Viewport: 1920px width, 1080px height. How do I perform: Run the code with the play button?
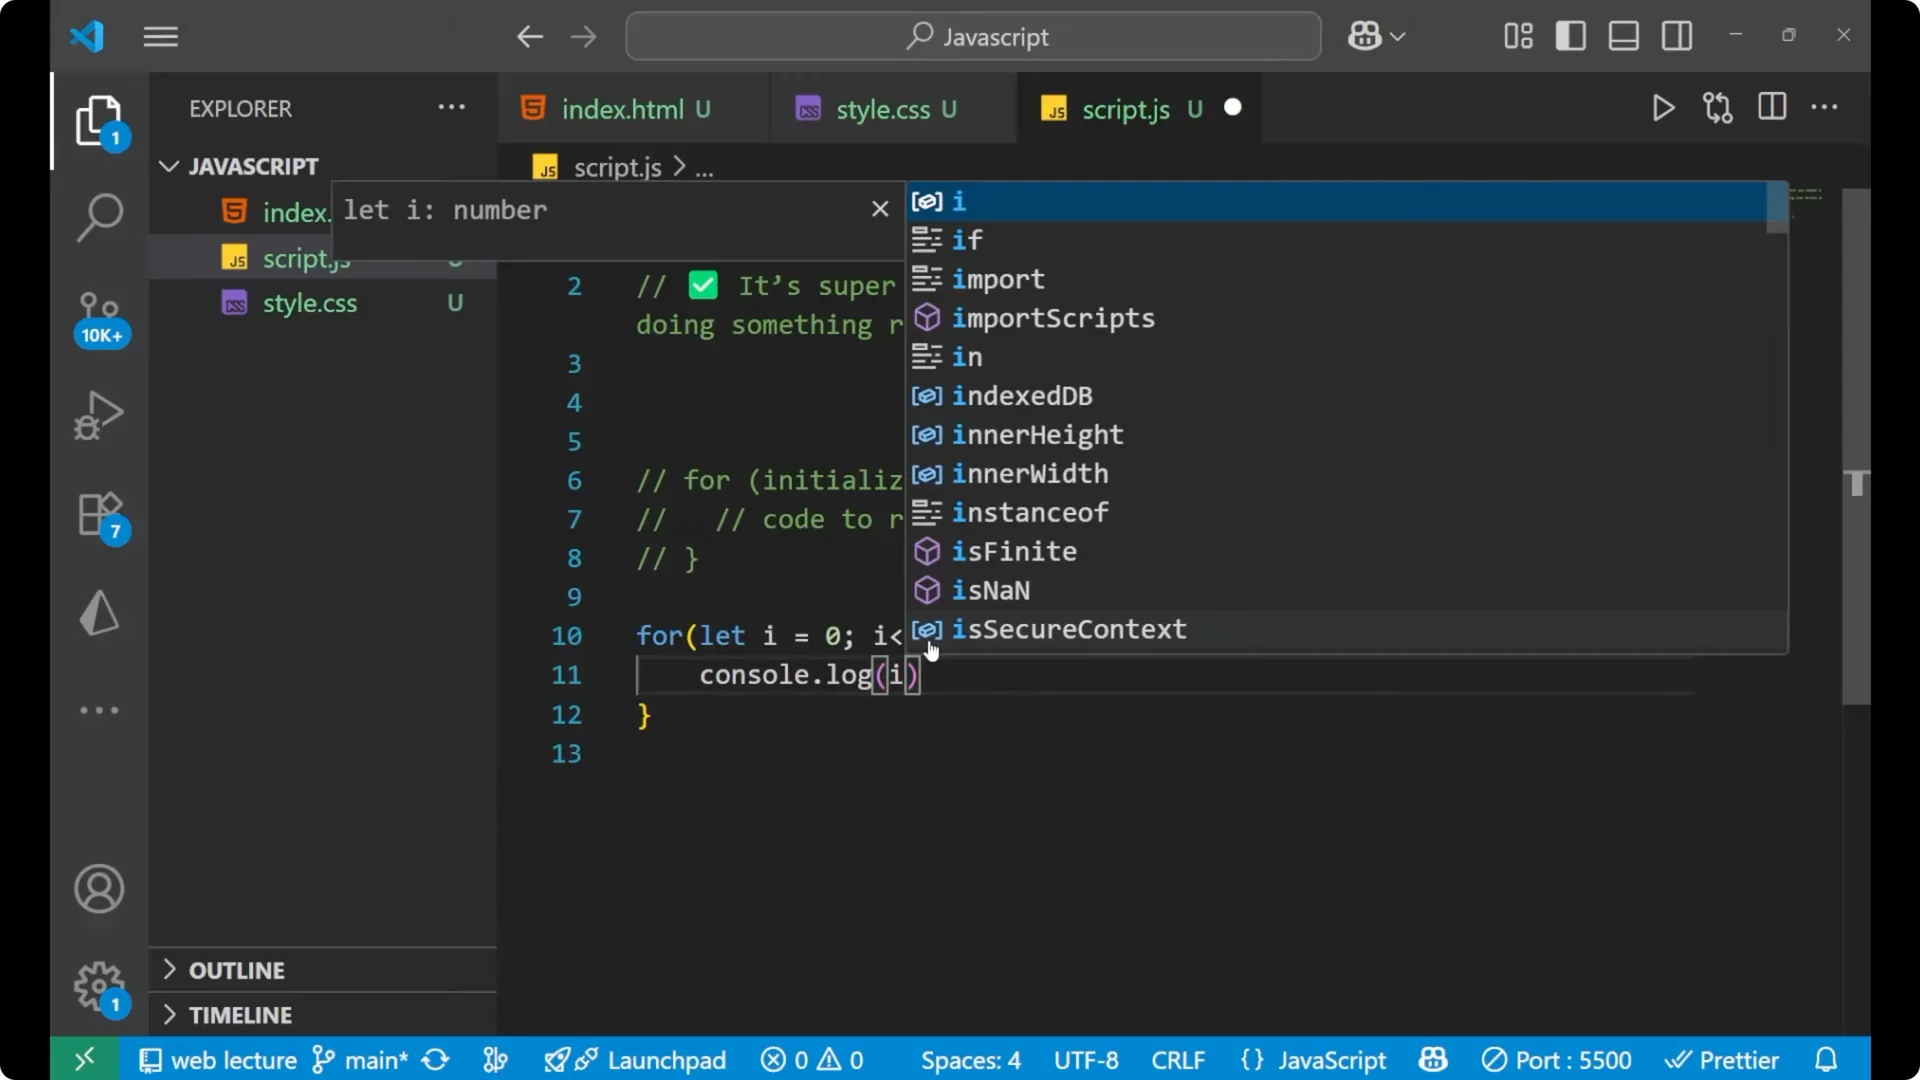(1663, 108)
